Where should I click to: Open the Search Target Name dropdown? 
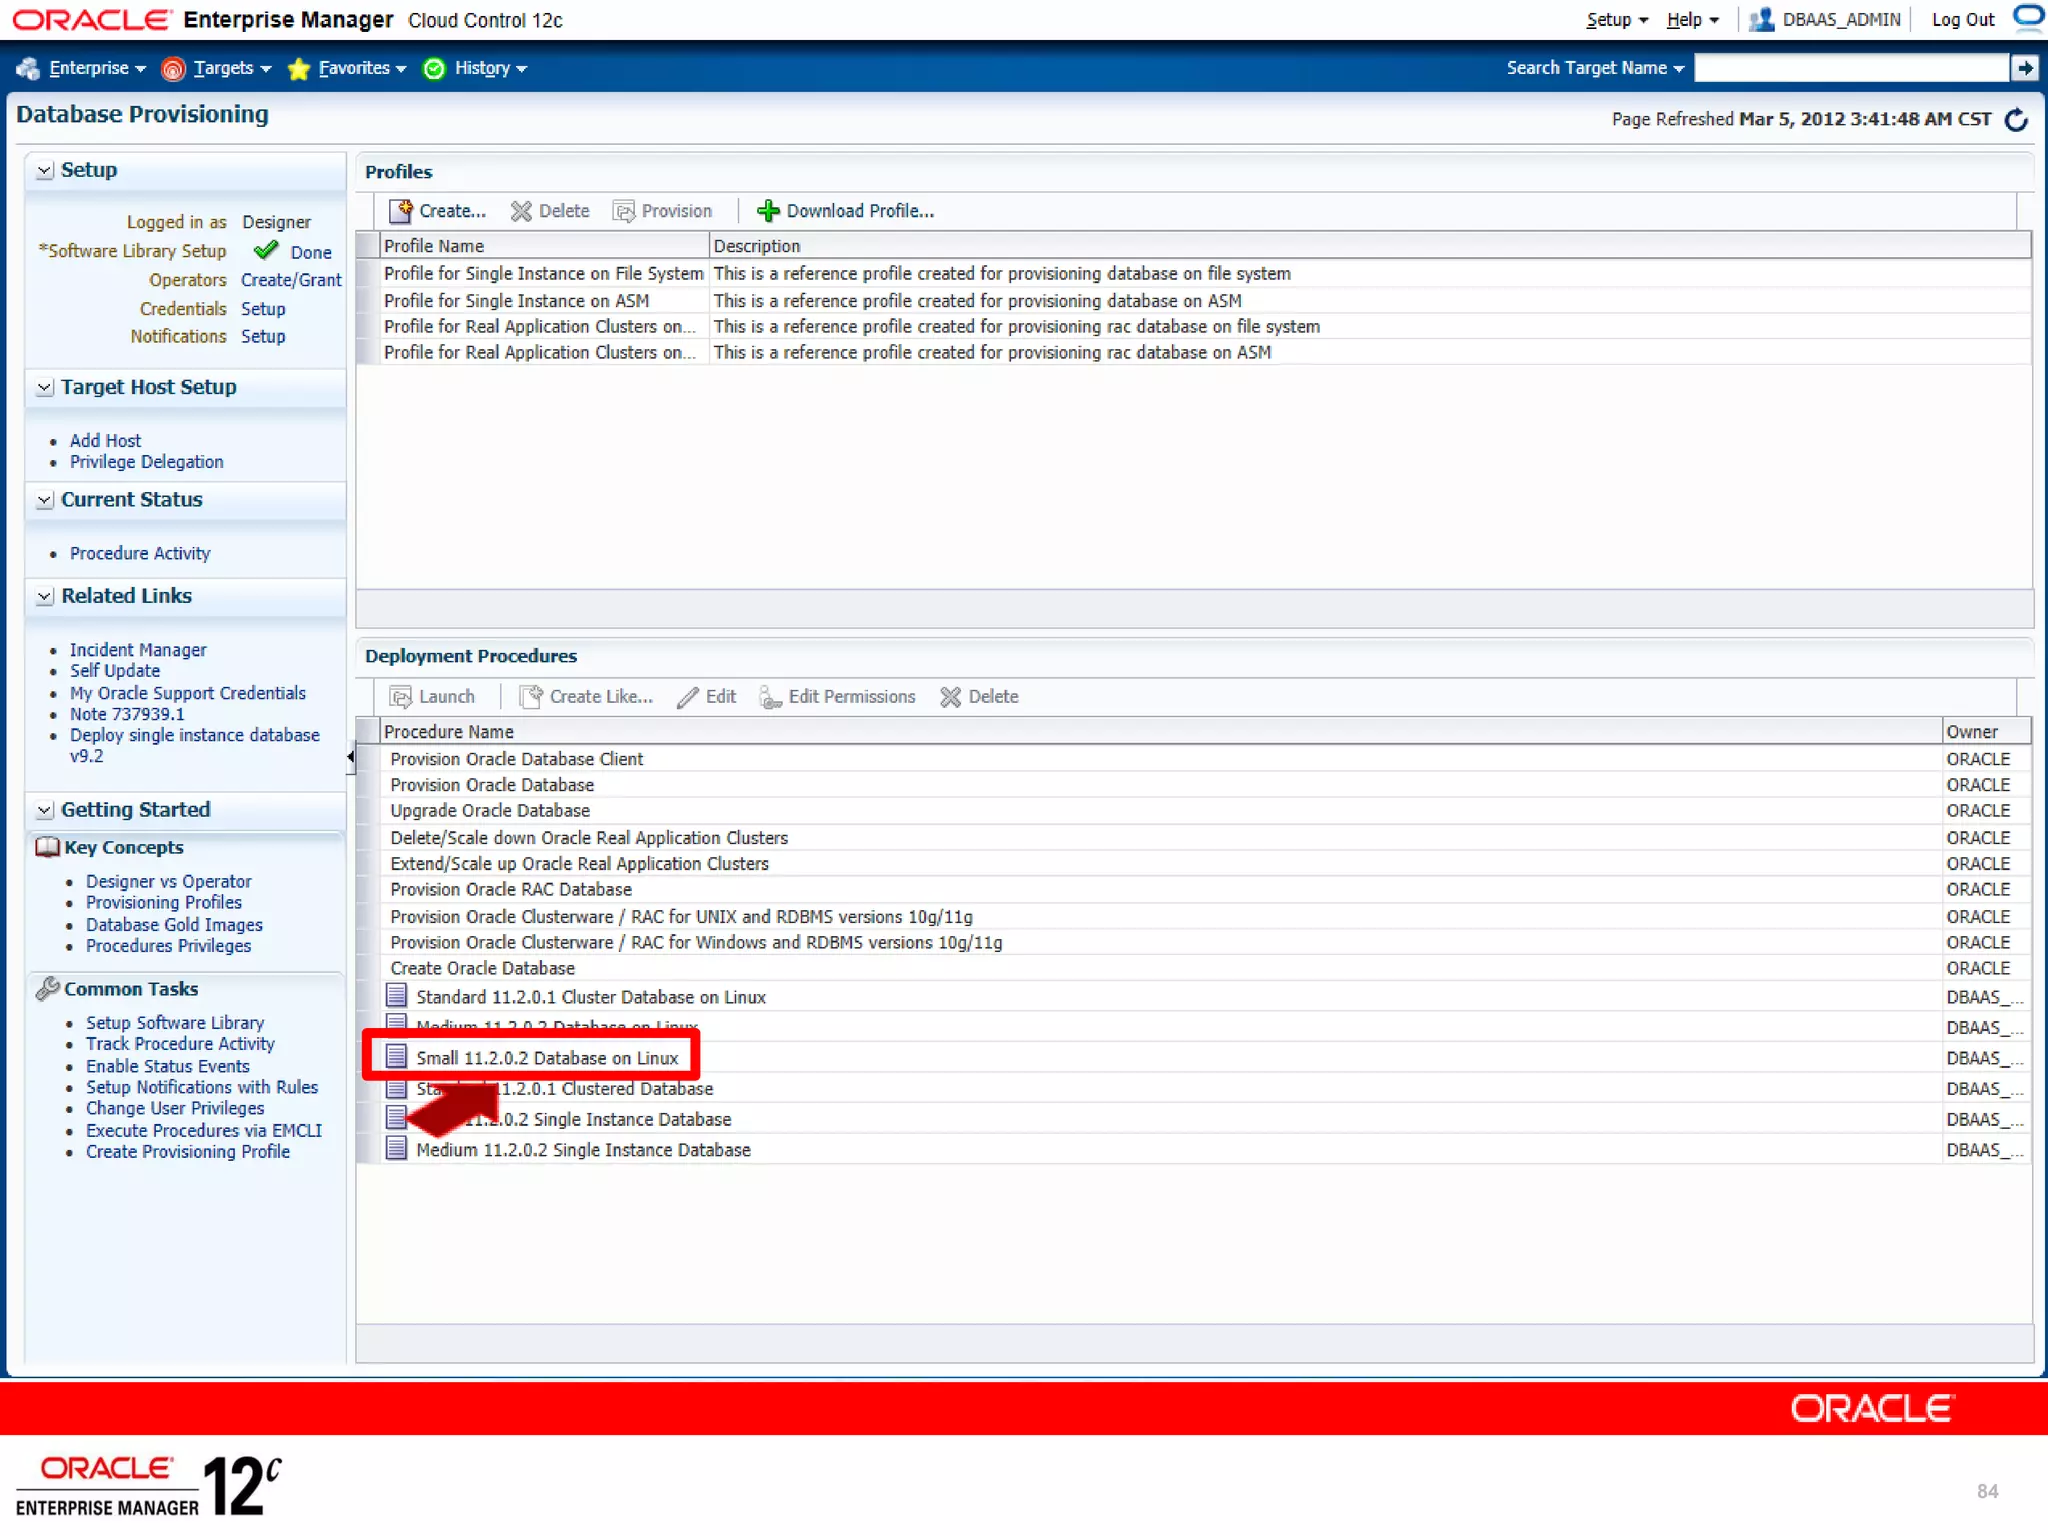pyautogui.click(x=1595, y=68)
